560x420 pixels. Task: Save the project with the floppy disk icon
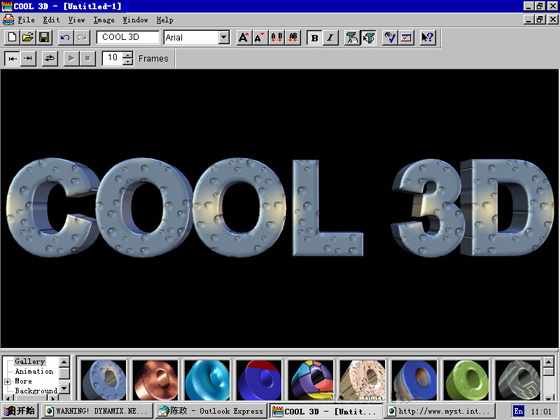point(44,38)
